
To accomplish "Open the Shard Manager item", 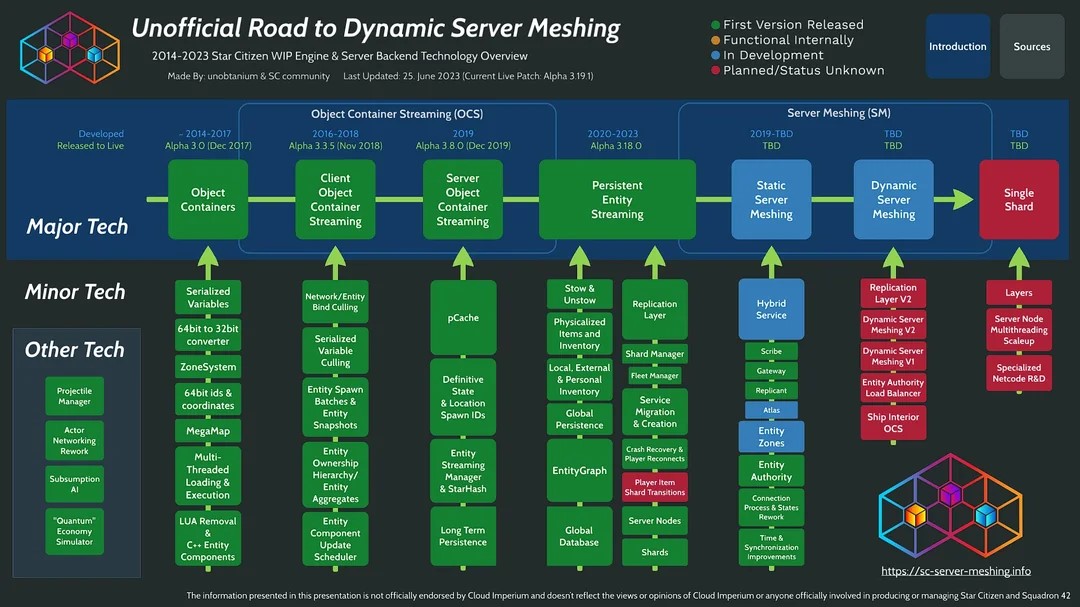I will [654, 353].
